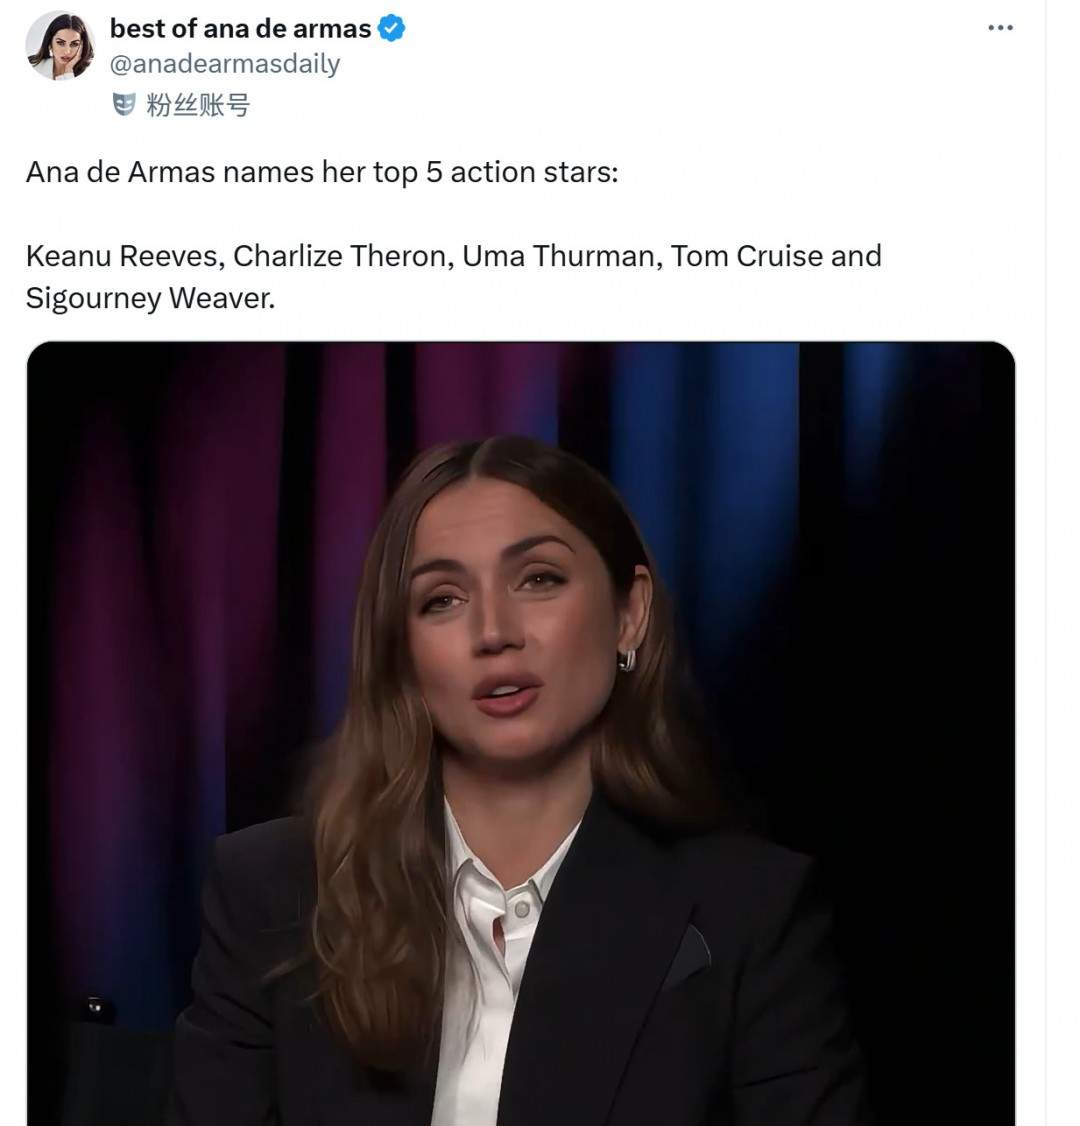
Task: Open the profile avatar of the poster
Action: pyautogui.click(x=60, y=46)
